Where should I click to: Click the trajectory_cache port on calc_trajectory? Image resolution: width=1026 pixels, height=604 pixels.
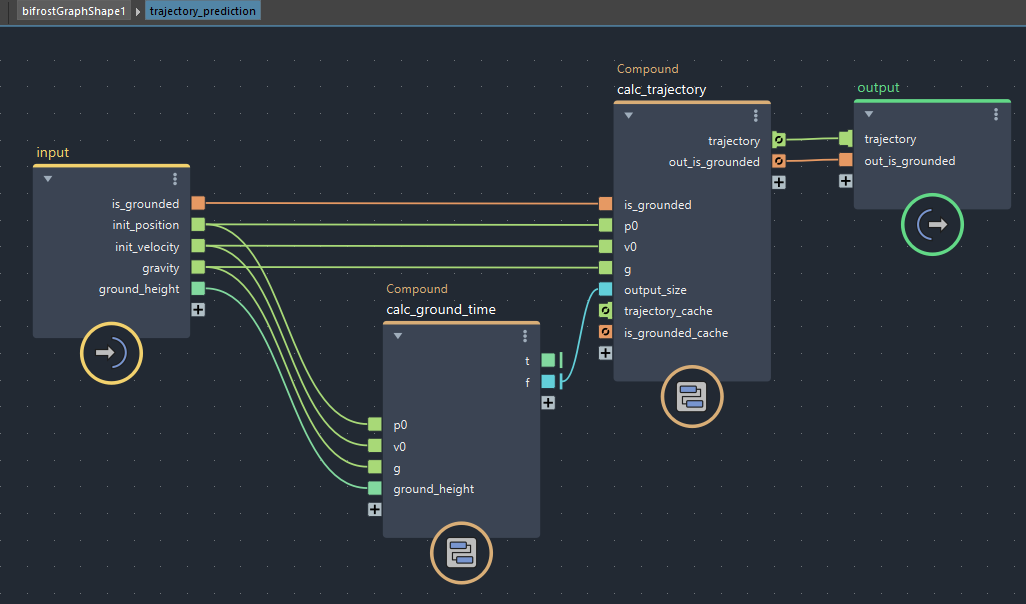(605, 311)
